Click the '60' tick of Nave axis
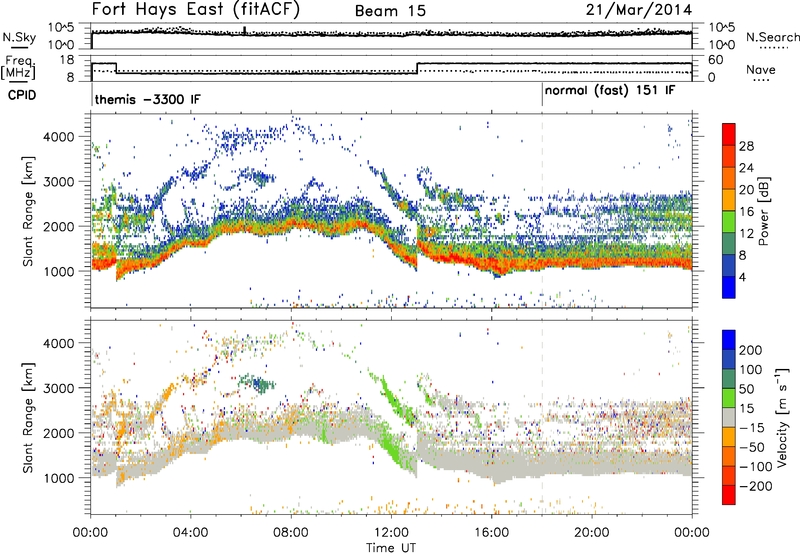800x554 pixels. (715, 60)
